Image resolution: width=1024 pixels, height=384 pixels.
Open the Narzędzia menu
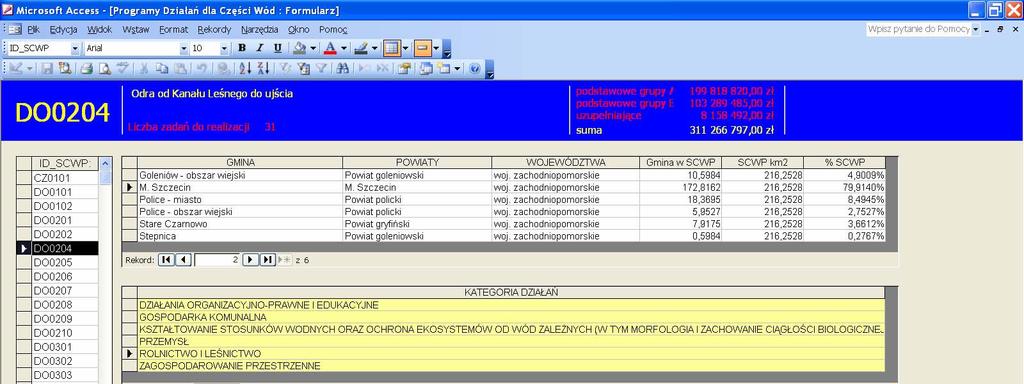259,29
